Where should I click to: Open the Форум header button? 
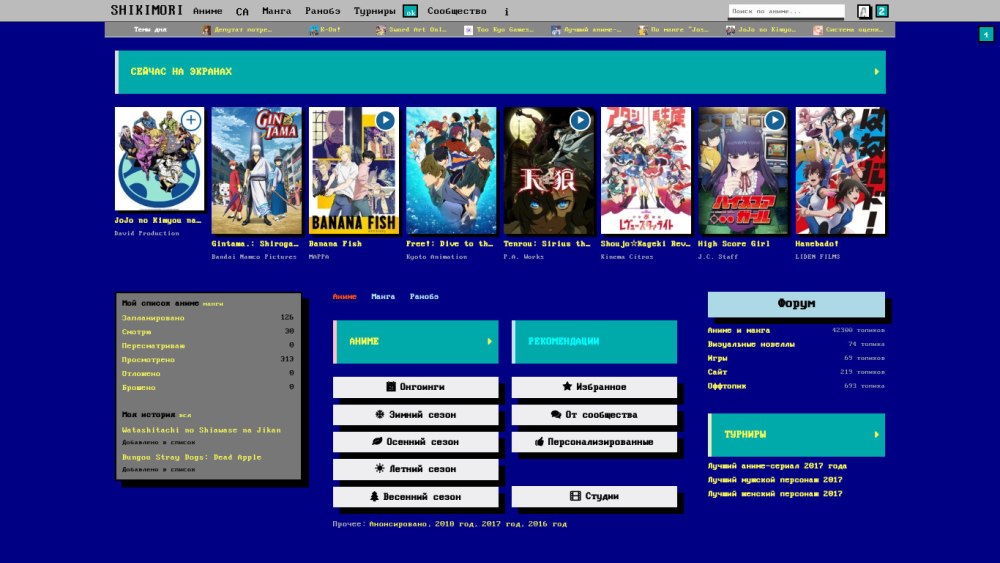point(796,303)
